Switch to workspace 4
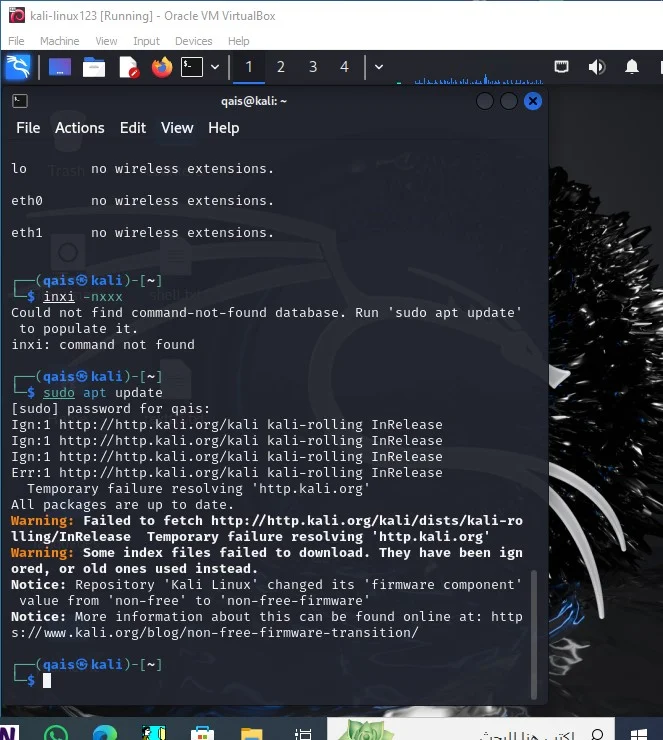The width and height of the screenshot is (663, 740). [344, 67]
